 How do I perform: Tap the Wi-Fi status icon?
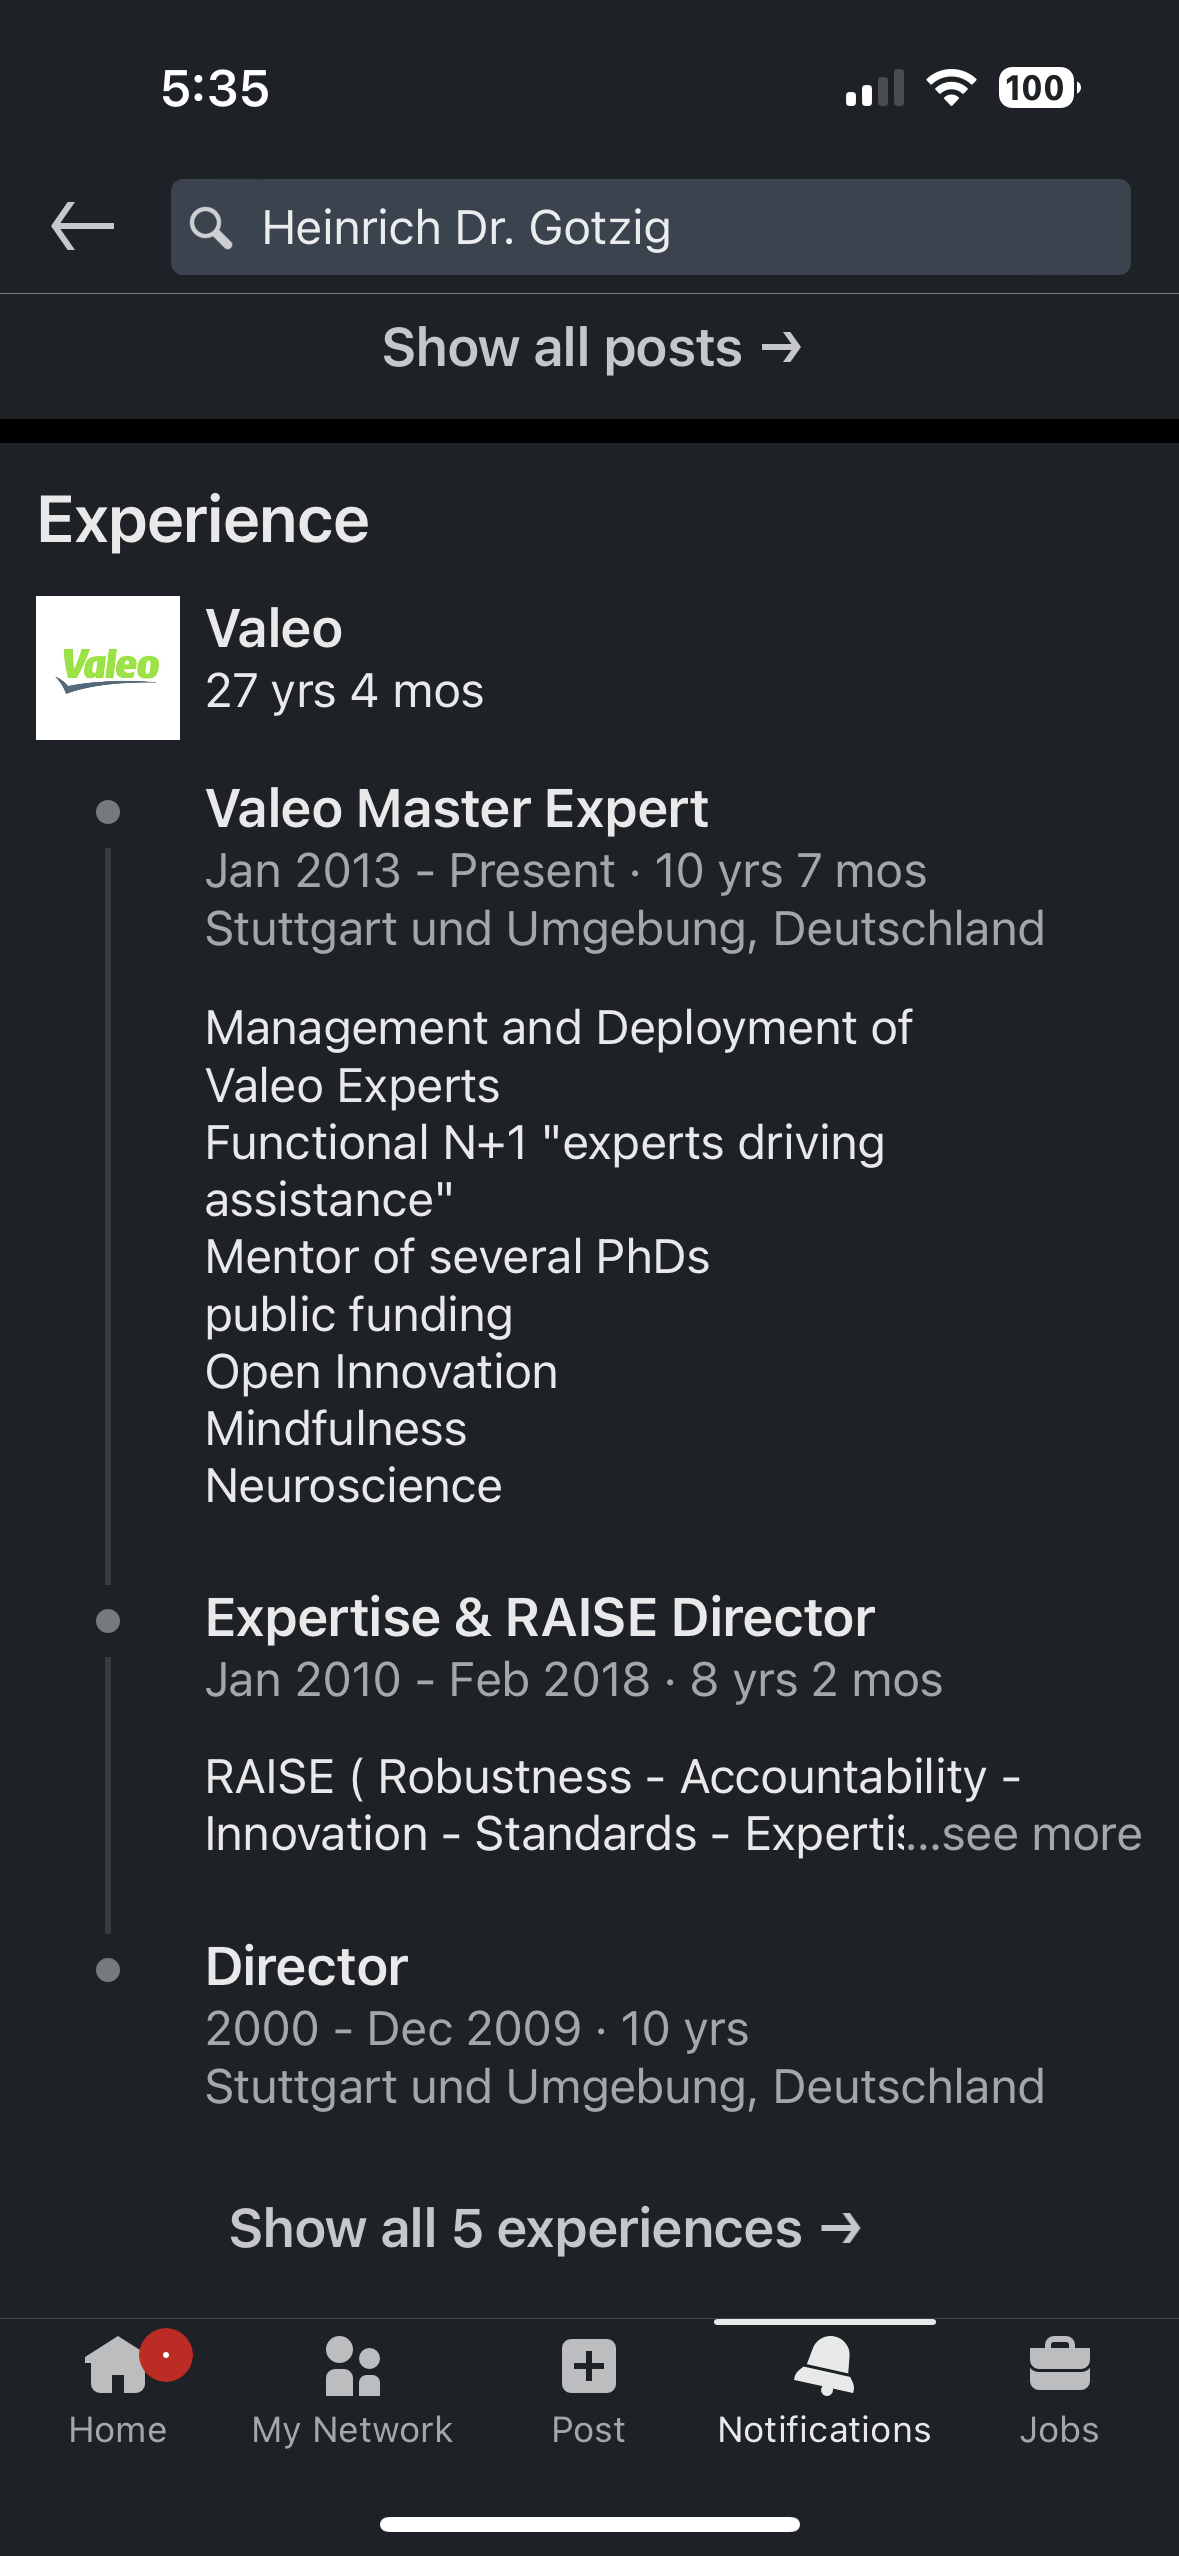point(951,88)
